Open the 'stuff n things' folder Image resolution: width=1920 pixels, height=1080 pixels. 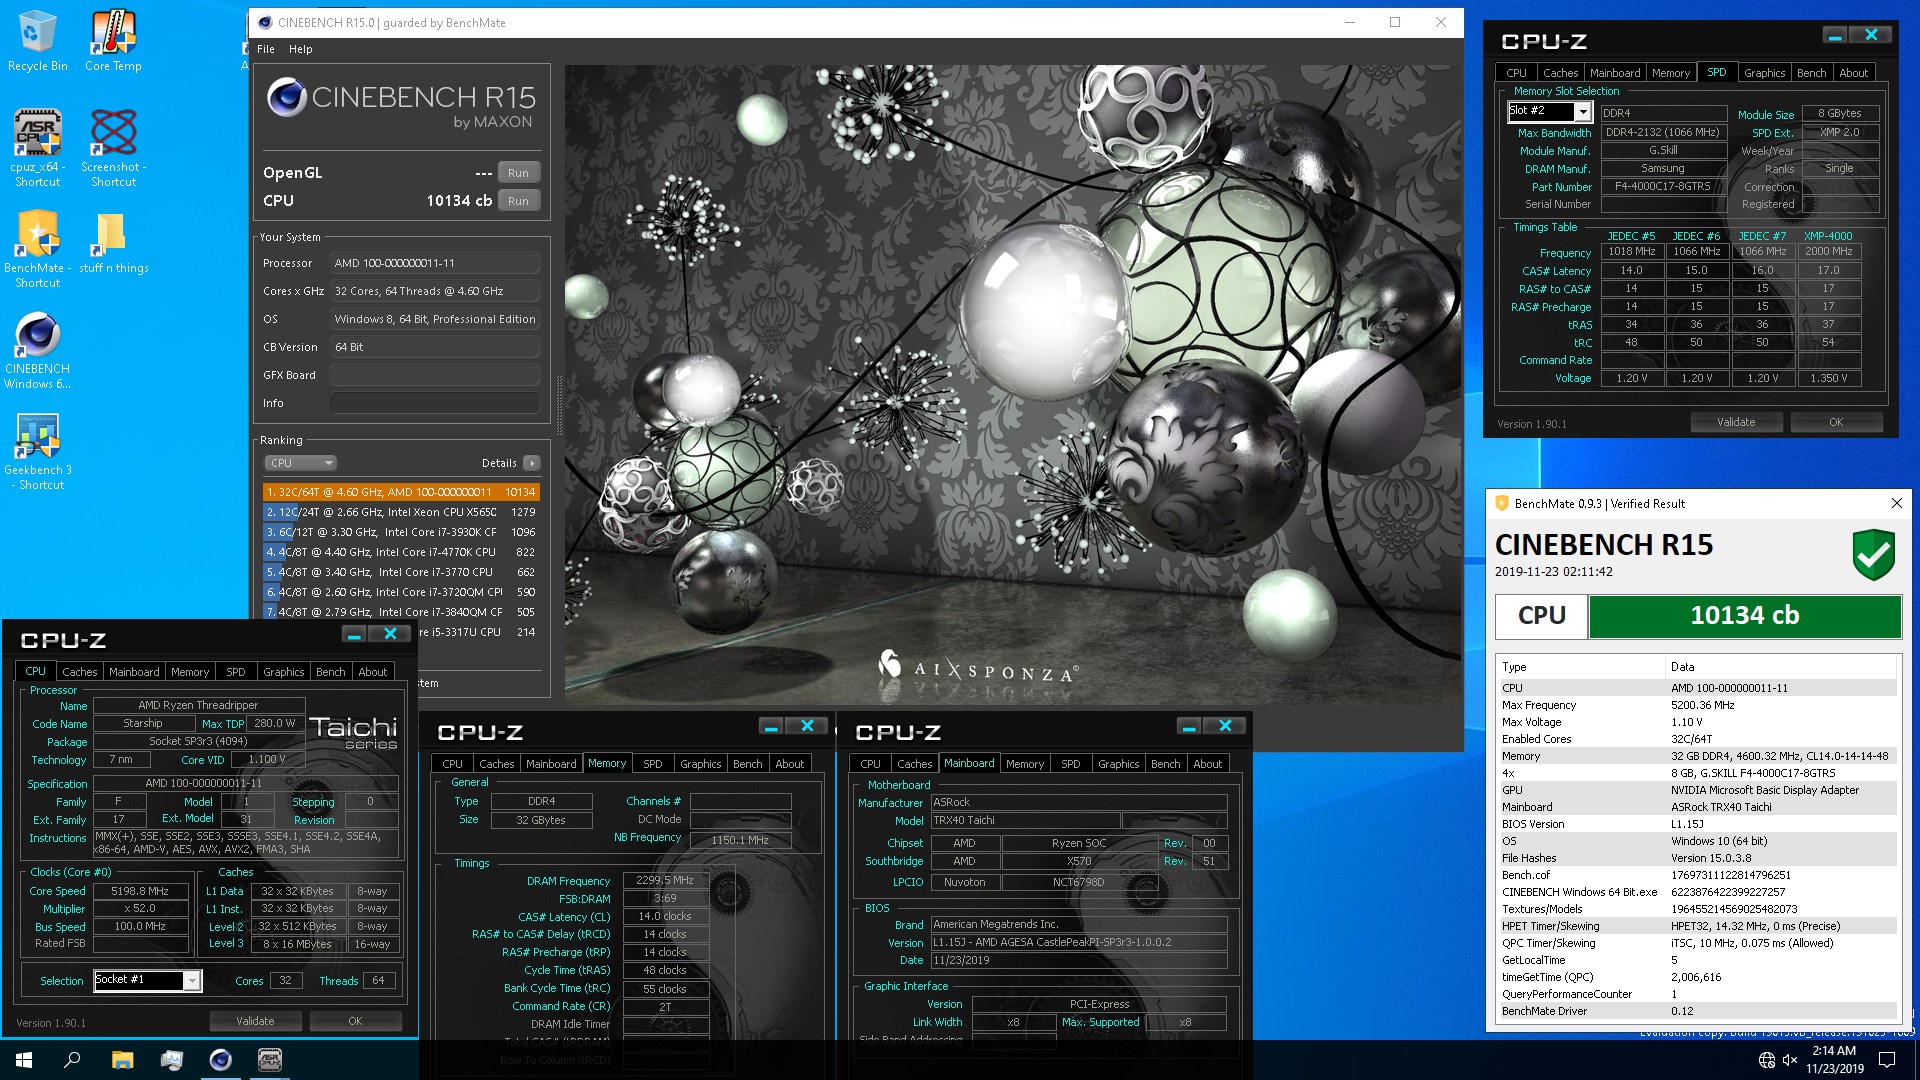pyautogui.click(x=113, y=243)
